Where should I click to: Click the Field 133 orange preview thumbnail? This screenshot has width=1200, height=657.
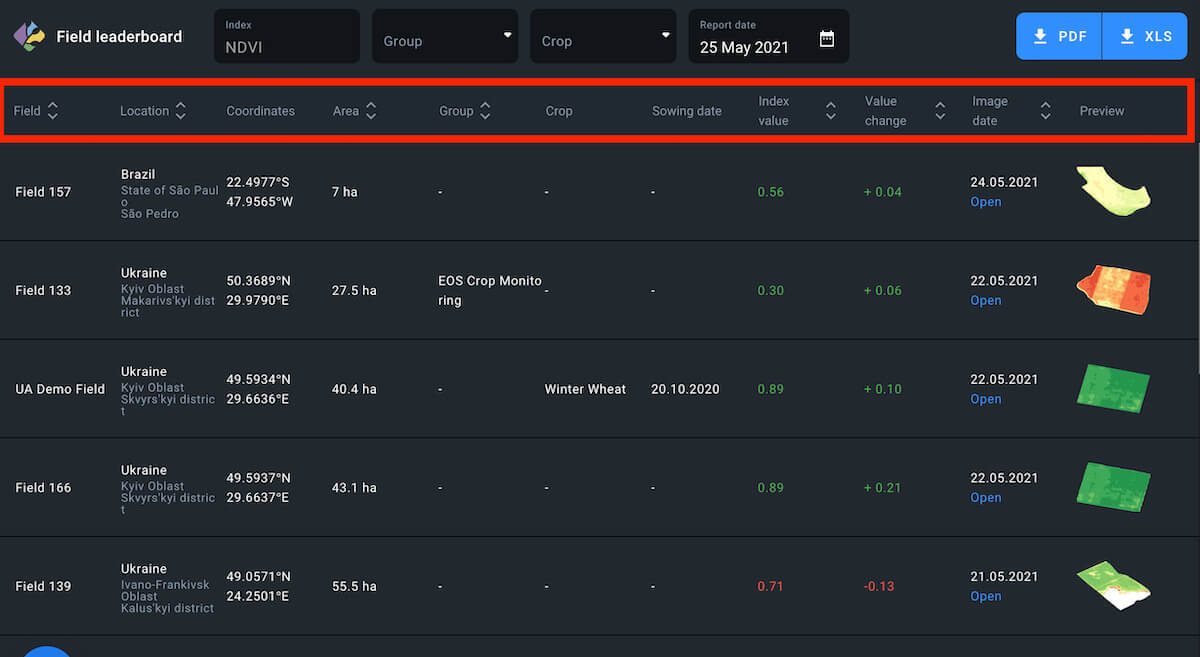click(x=1113, y=290)
